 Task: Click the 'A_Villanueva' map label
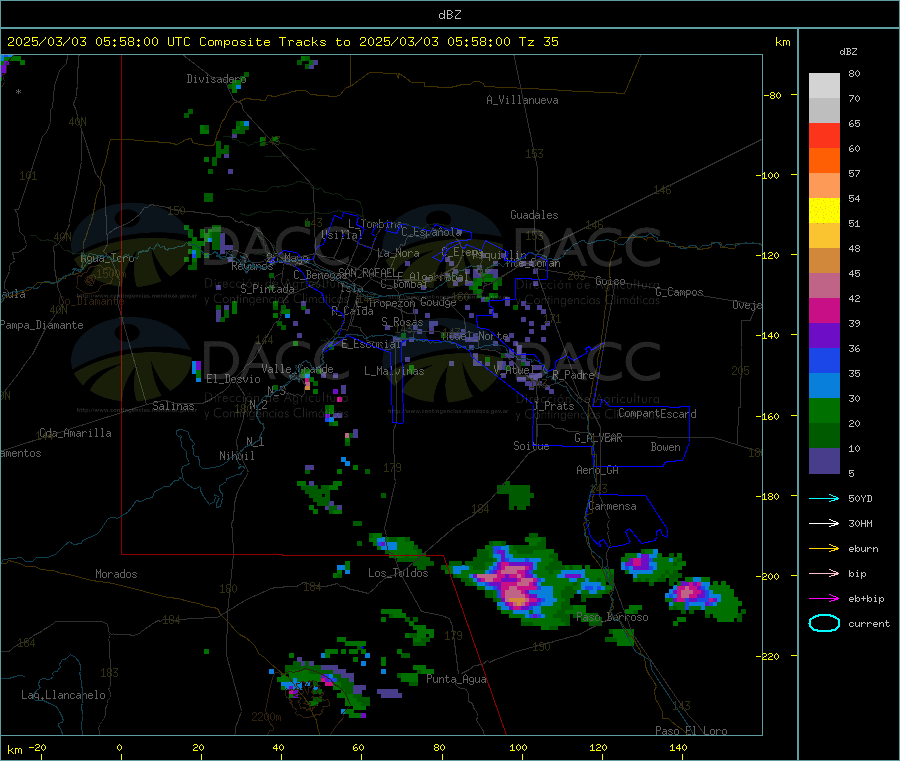tap(522, 100)
